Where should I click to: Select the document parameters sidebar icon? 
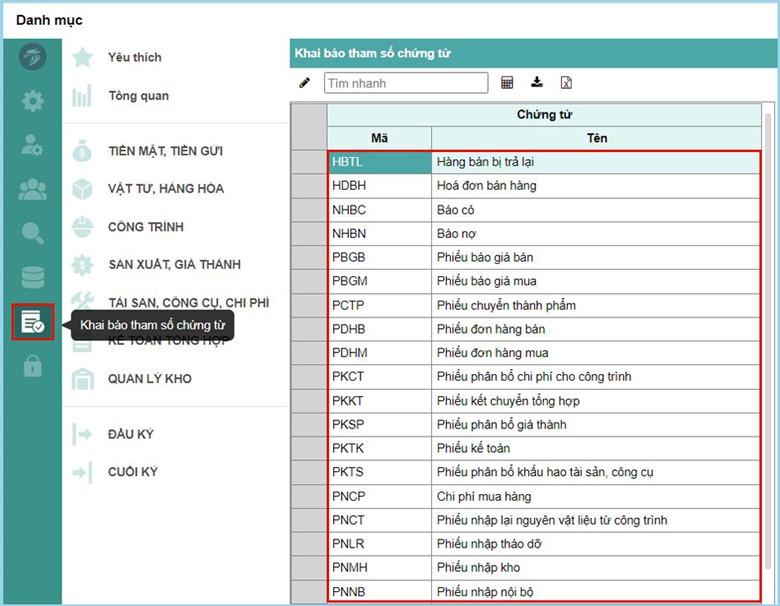[x=33, y=322]
